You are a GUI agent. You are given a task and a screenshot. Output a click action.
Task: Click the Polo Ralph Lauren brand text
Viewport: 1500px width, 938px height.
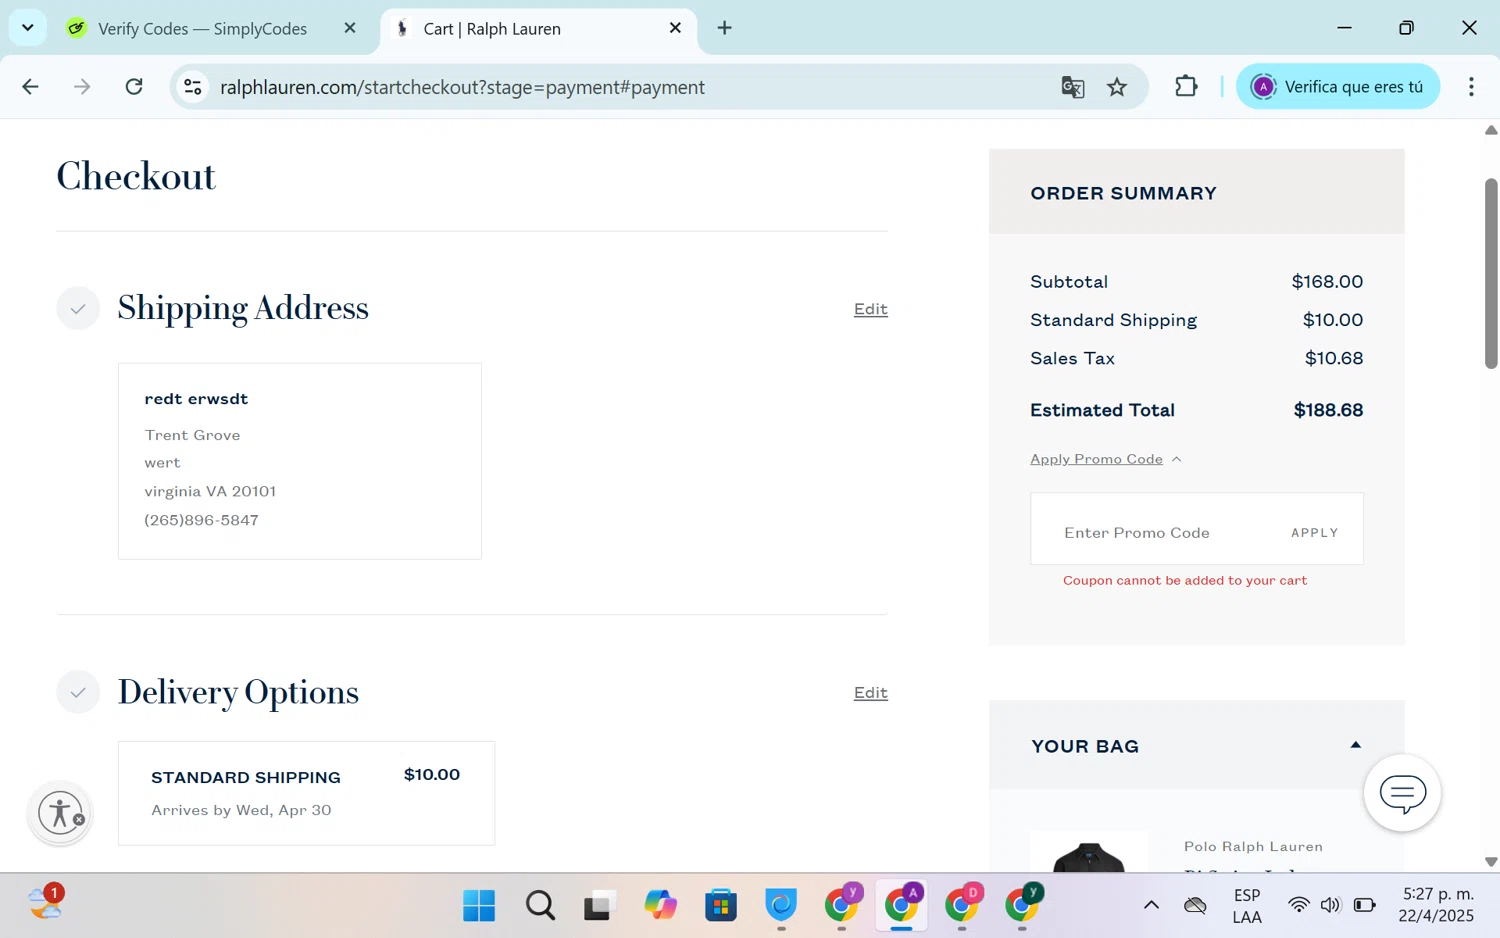click(x=1253, y=846)
